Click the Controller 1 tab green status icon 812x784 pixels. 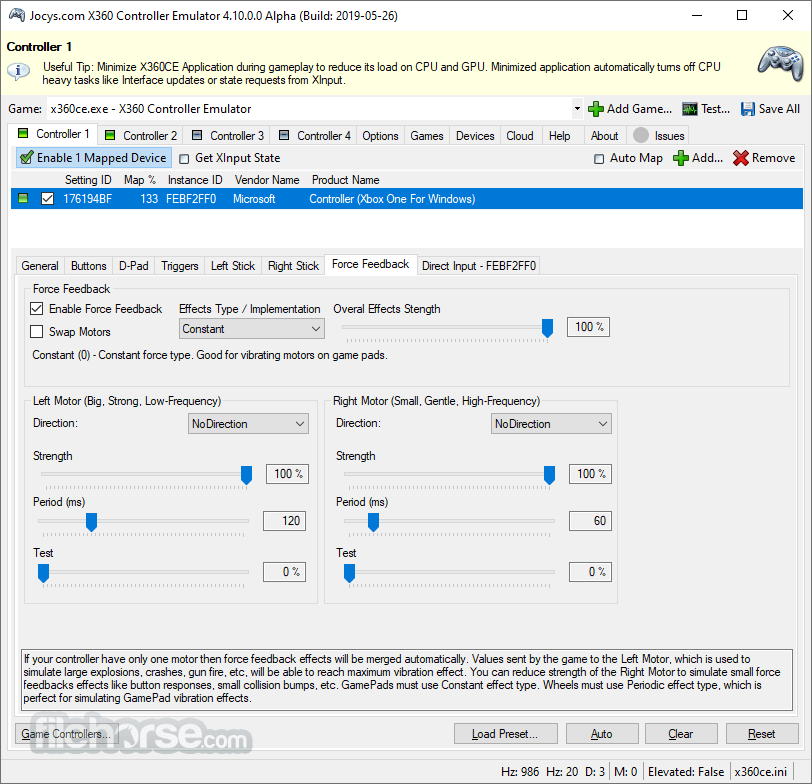pos(23,134)
